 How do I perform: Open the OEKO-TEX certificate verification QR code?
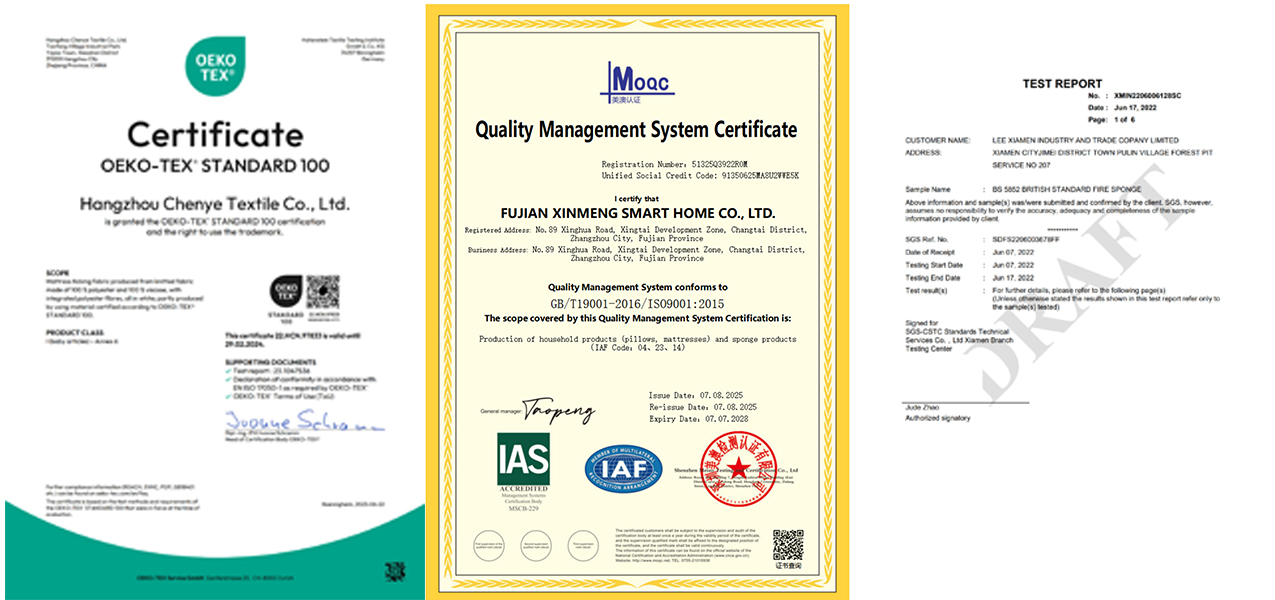pos(324,292)
